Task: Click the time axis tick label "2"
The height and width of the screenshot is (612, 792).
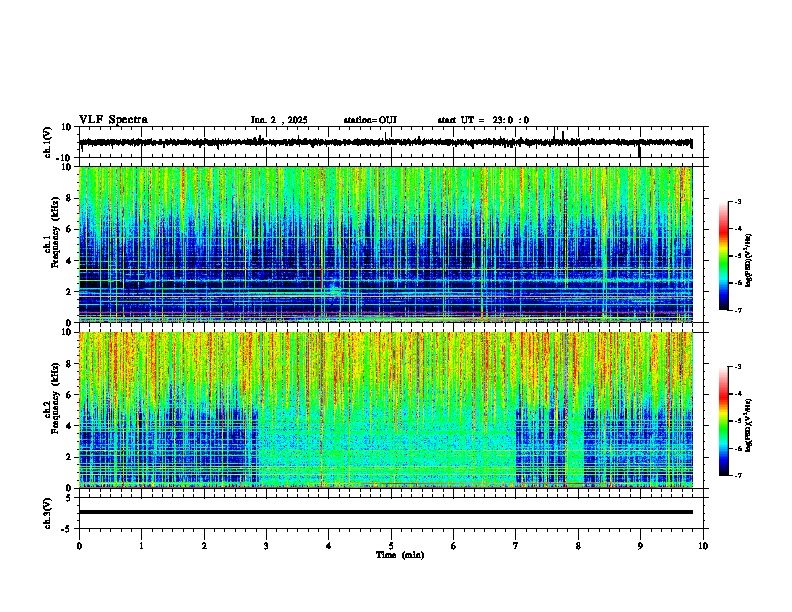Action: (x=204, y=546)
